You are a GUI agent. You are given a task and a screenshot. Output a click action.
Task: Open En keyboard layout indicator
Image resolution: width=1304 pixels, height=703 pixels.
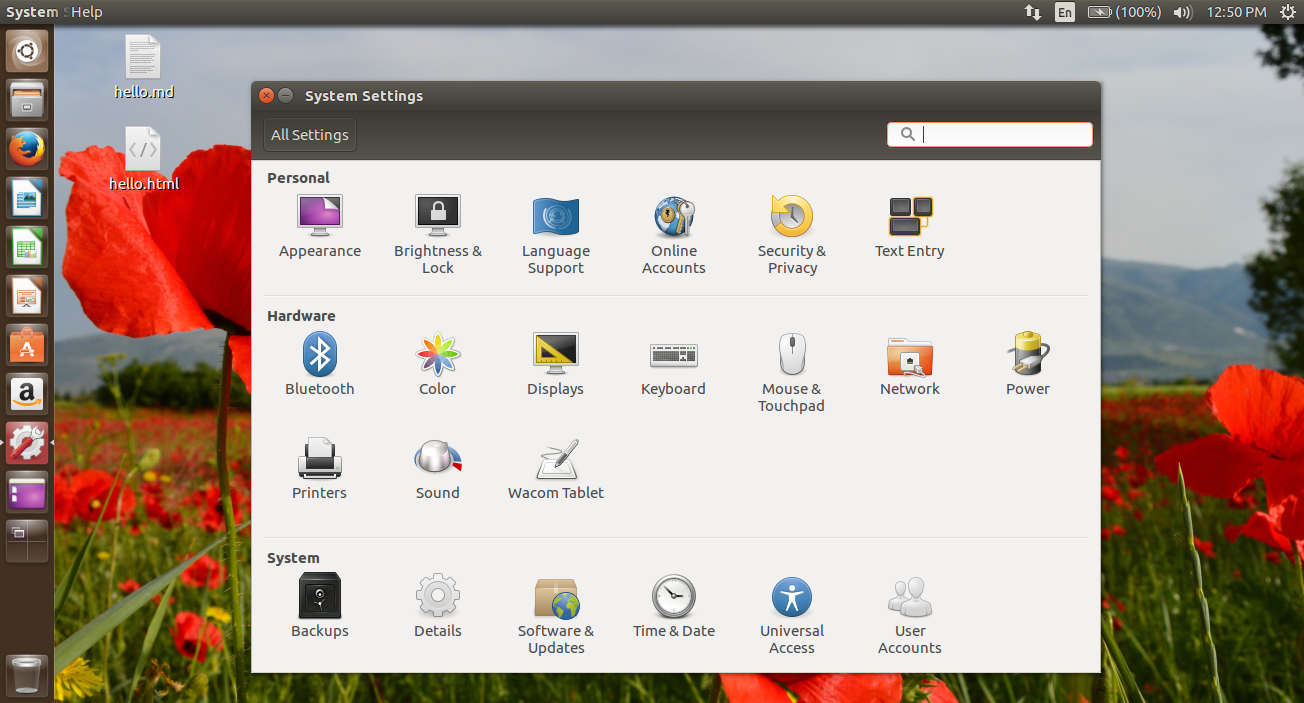[x=1065, y=12]
